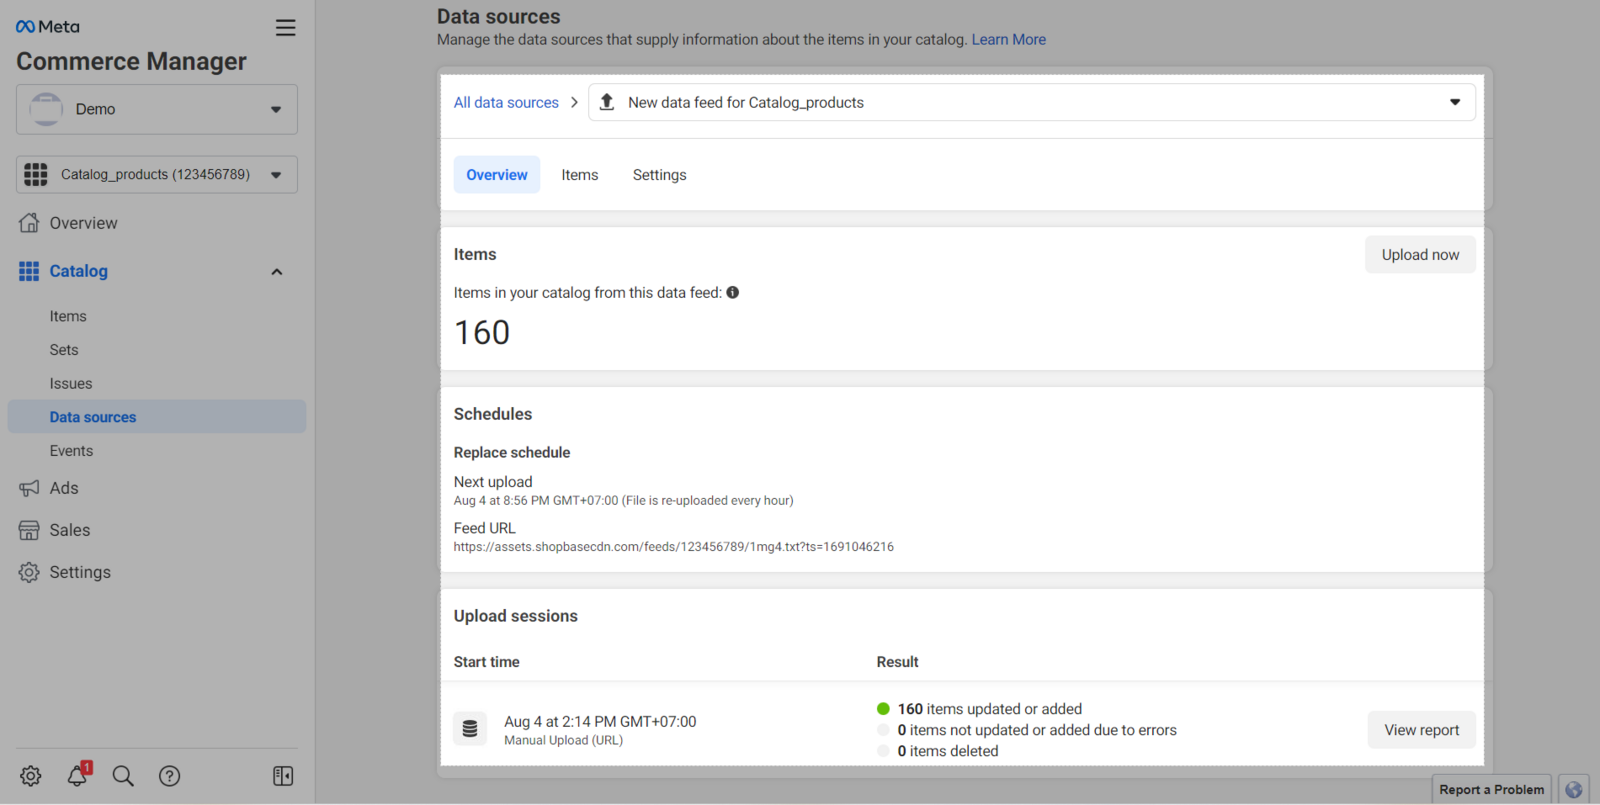Click the globe icon at bottom right
This screenshot has width=1600, height=805.
1574,790
